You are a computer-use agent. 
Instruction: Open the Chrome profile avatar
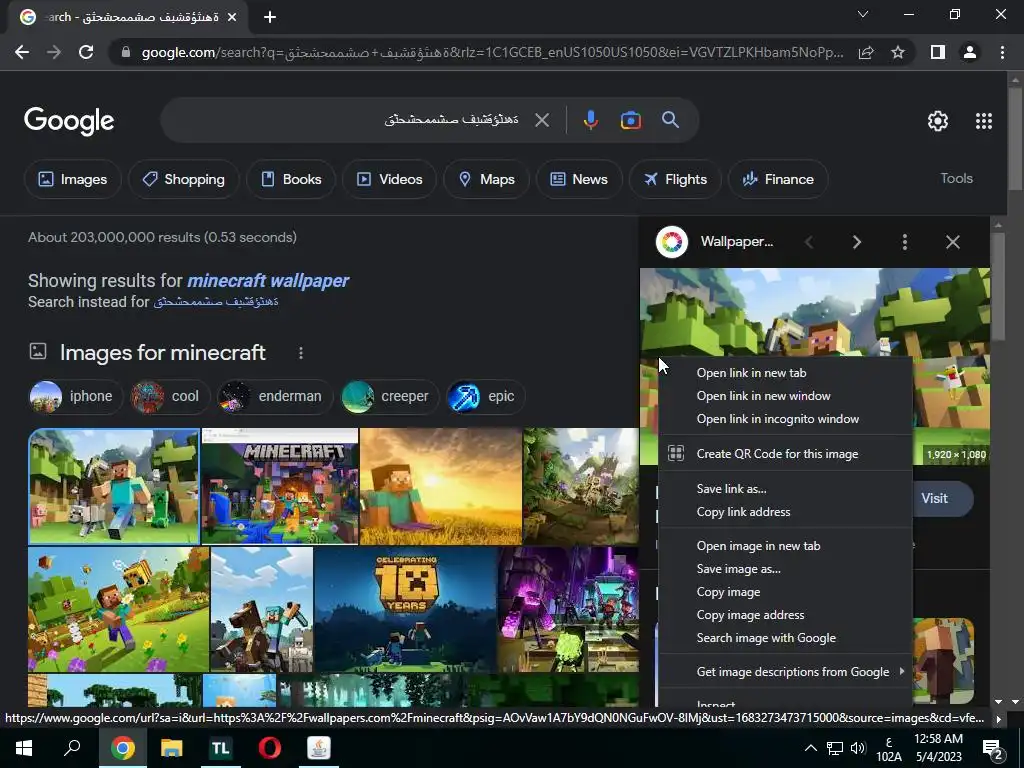(x=970, y=52)
